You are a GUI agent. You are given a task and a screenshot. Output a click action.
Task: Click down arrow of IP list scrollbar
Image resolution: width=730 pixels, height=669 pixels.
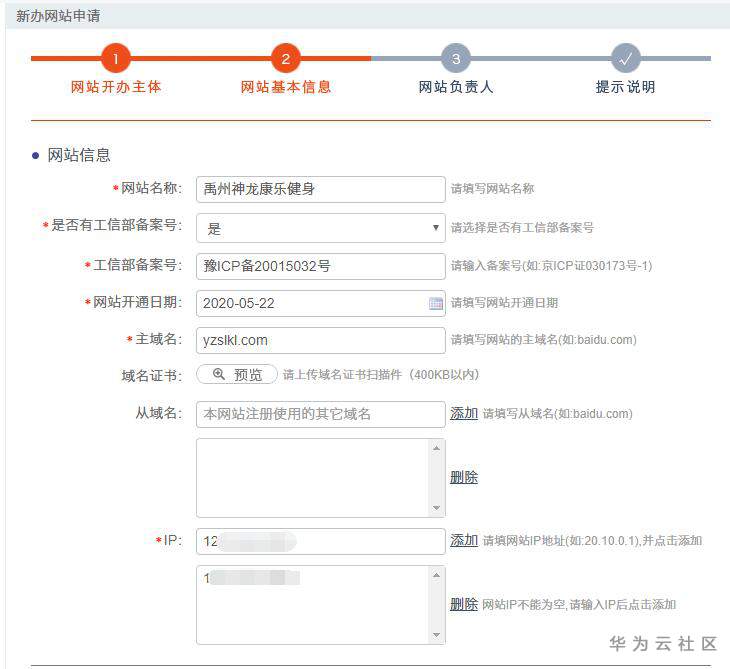[x=436, y=635]
